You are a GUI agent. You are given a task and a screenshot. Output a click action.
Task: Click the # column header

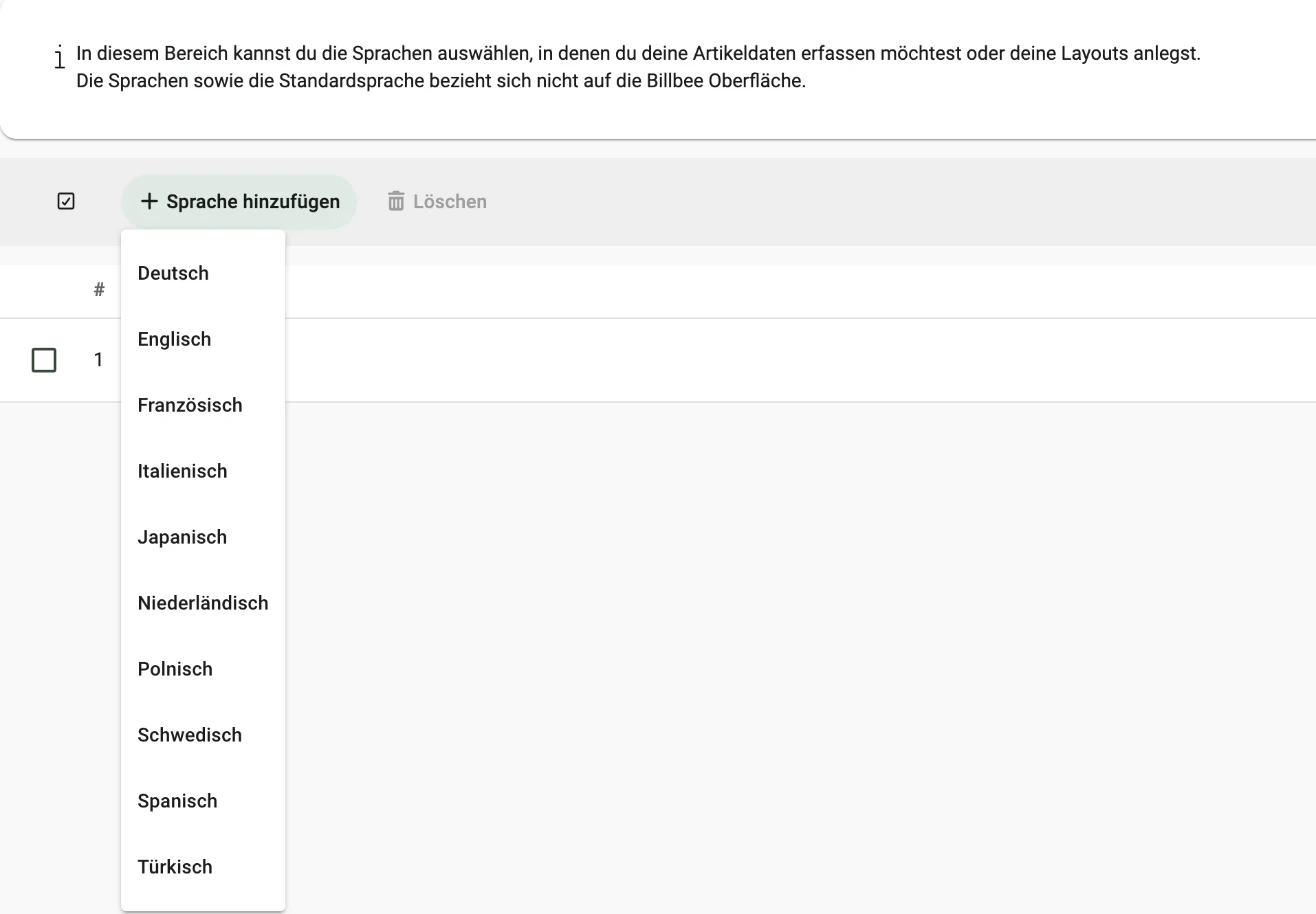[x=99, y=290]
